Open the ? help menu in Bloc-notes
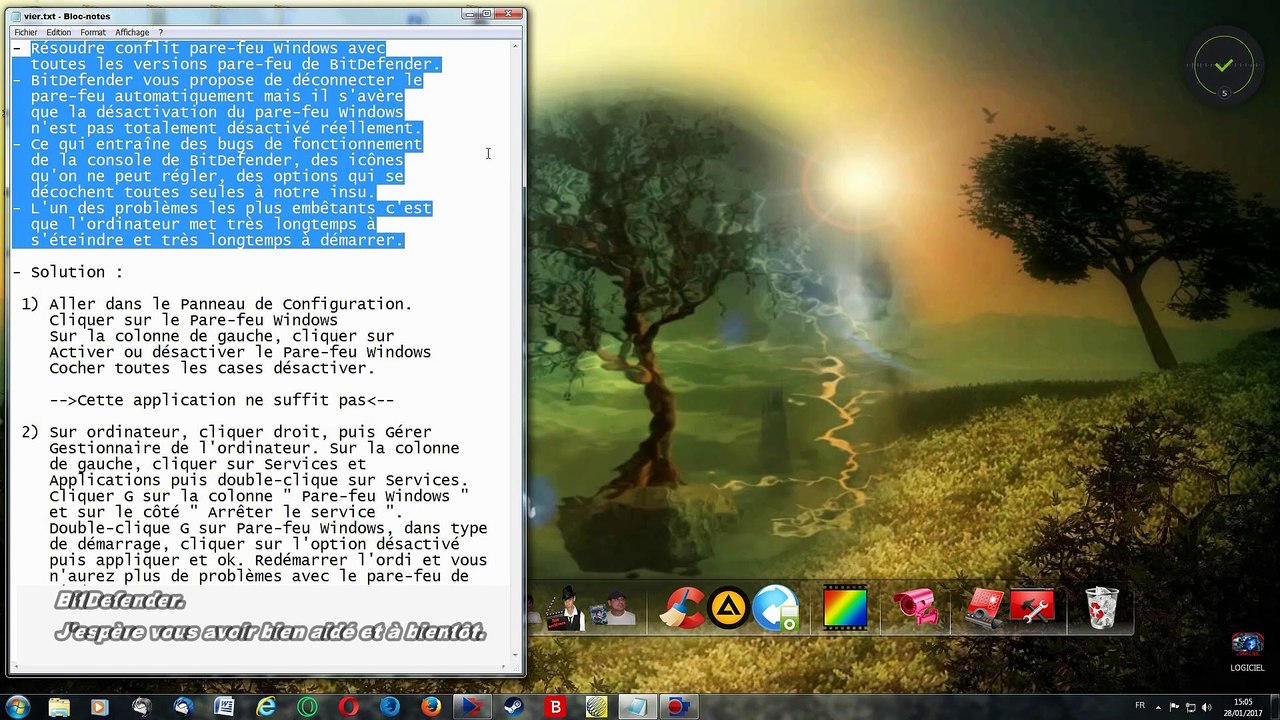 click(x=160, y=32)
